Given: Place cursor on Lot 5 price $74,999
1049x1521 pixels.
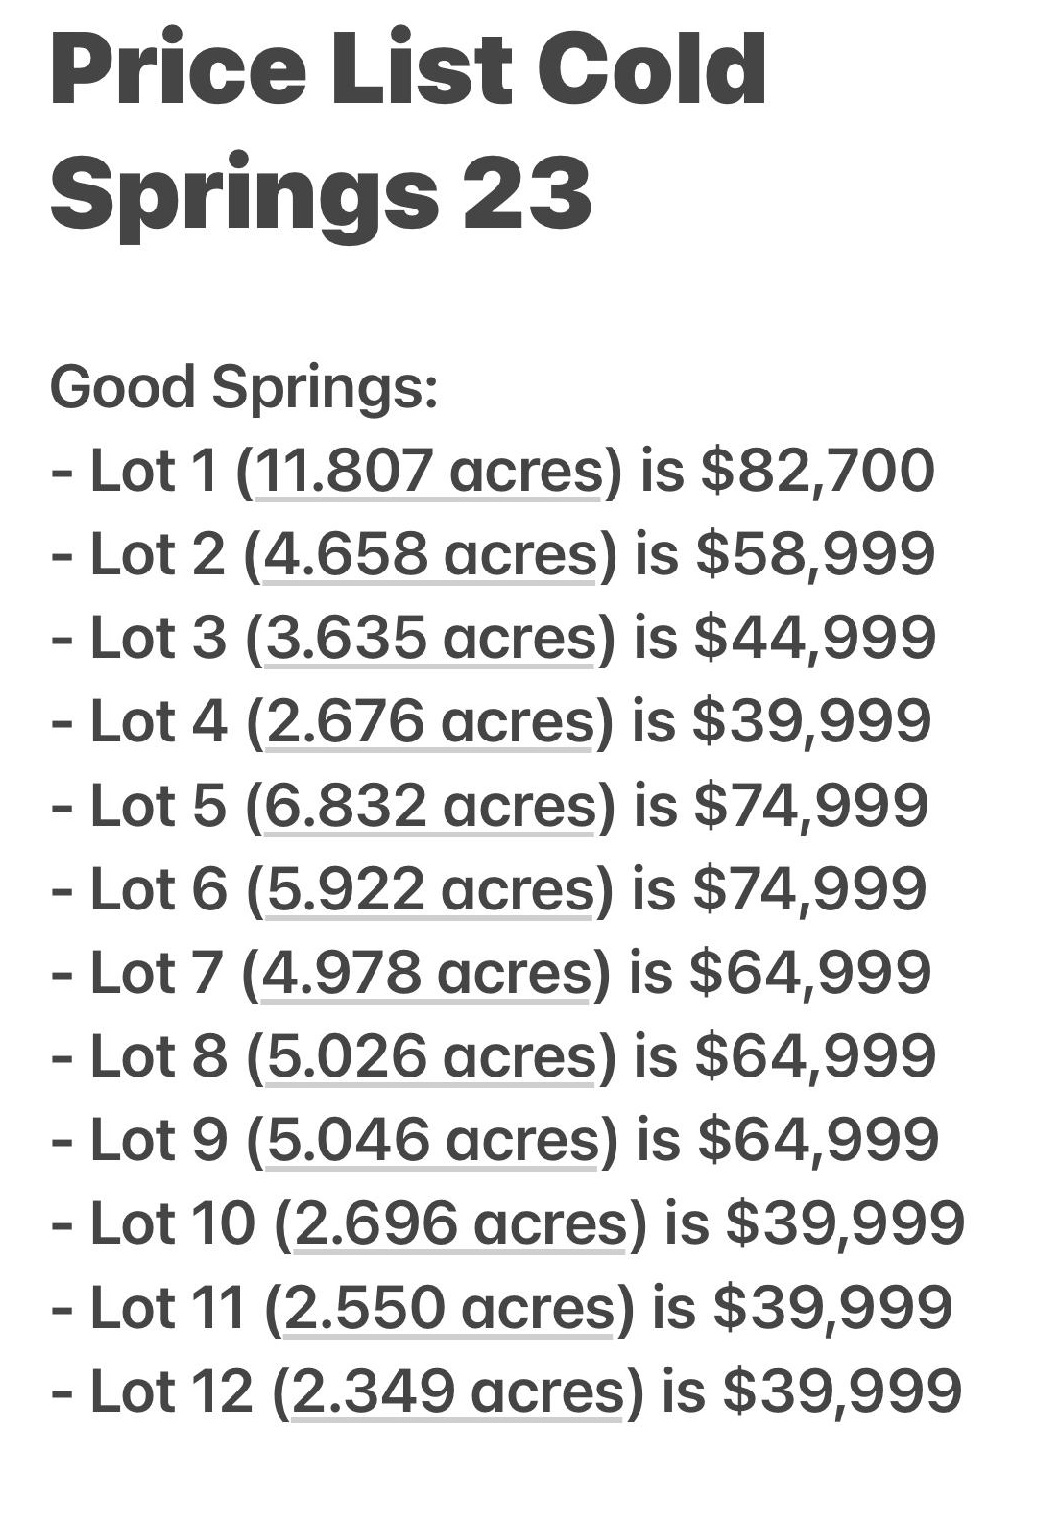Looking at the screenshot, I should click(x=812, y=806).
